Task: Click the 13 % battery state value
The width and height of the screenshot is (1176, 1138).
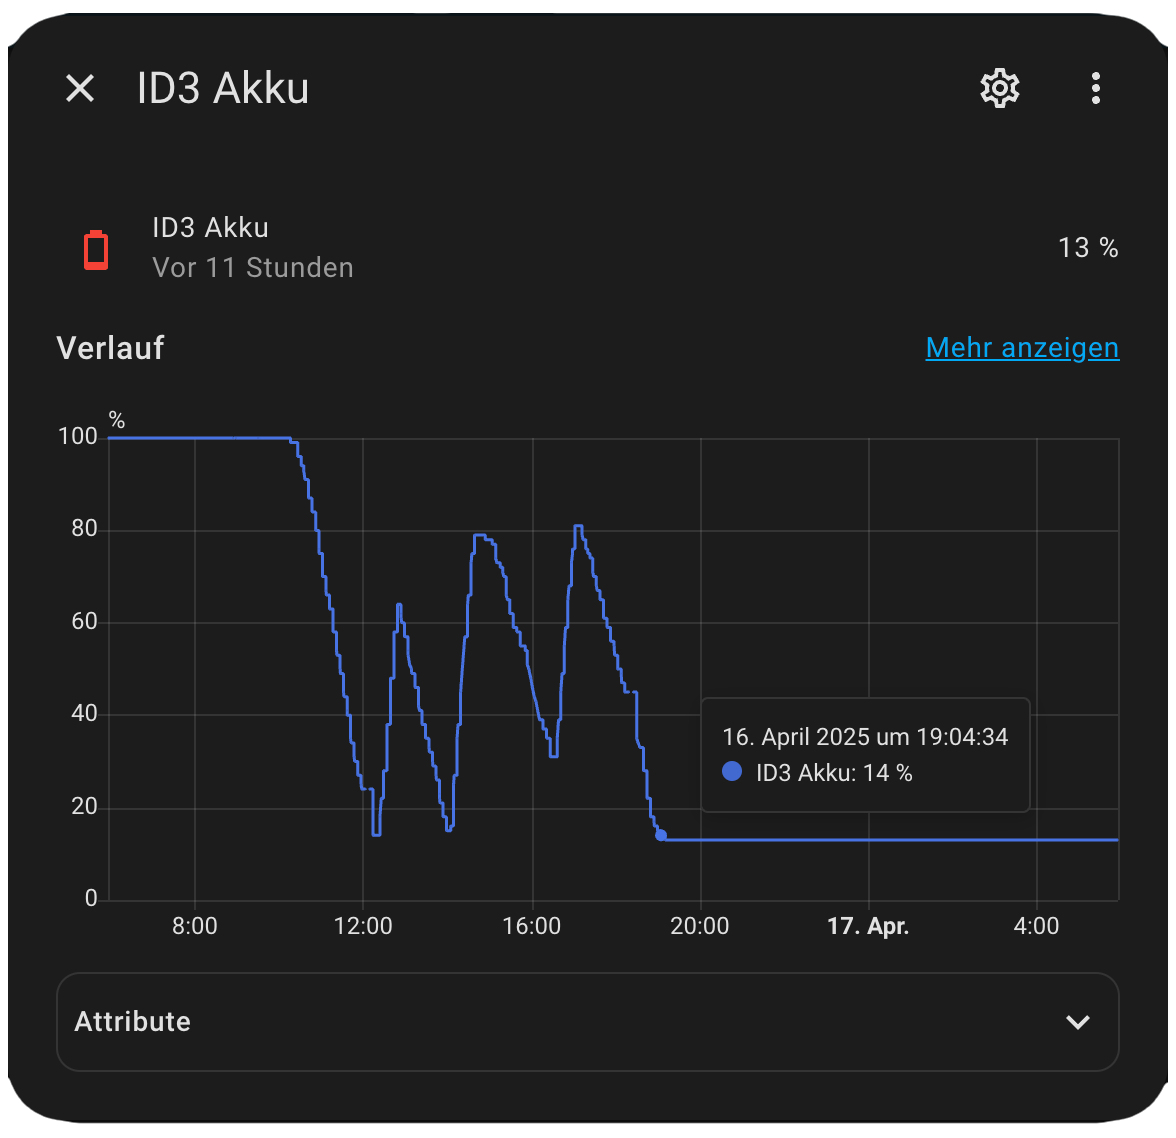Action: point(1088,248)
